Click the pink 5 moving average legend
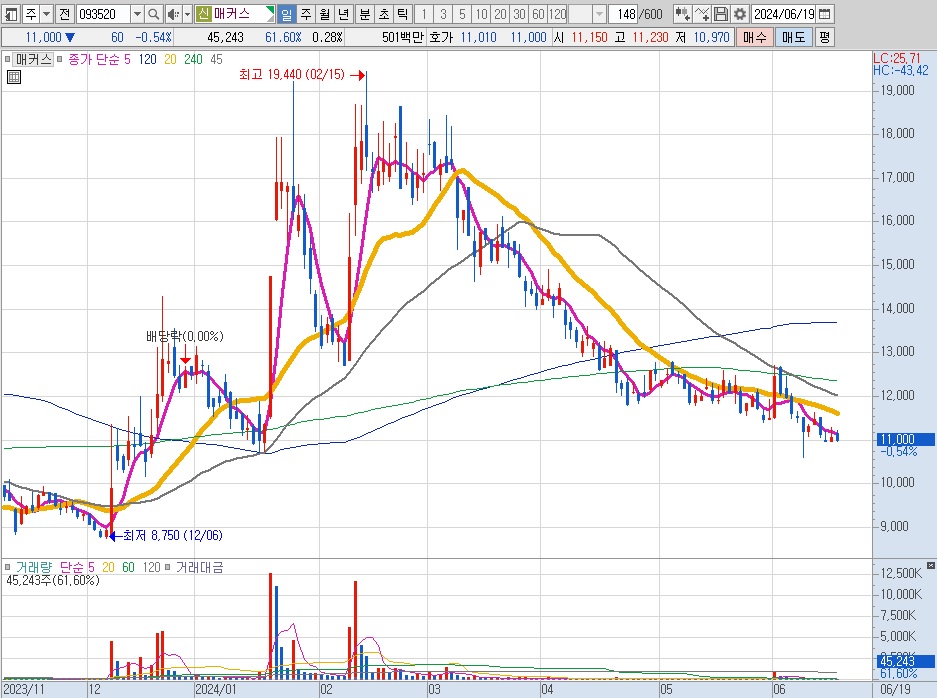This screenshot has height=698, width=937. point(127,59)
